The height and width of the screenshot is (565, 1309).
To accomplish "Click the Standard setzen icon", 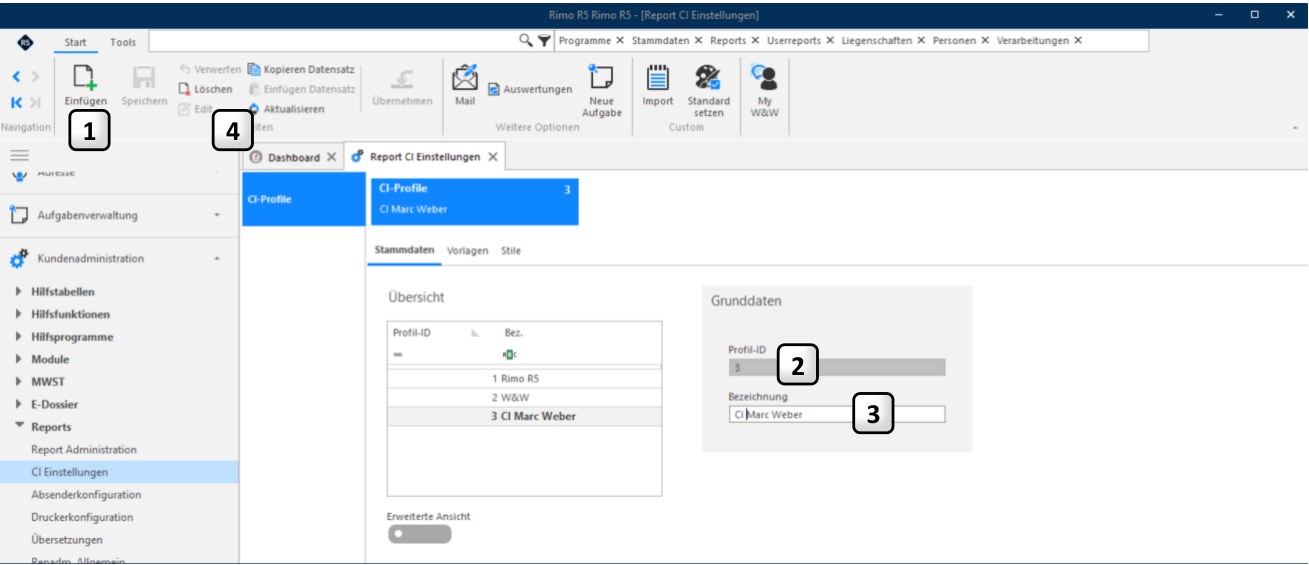I will (x=708, y=78).
